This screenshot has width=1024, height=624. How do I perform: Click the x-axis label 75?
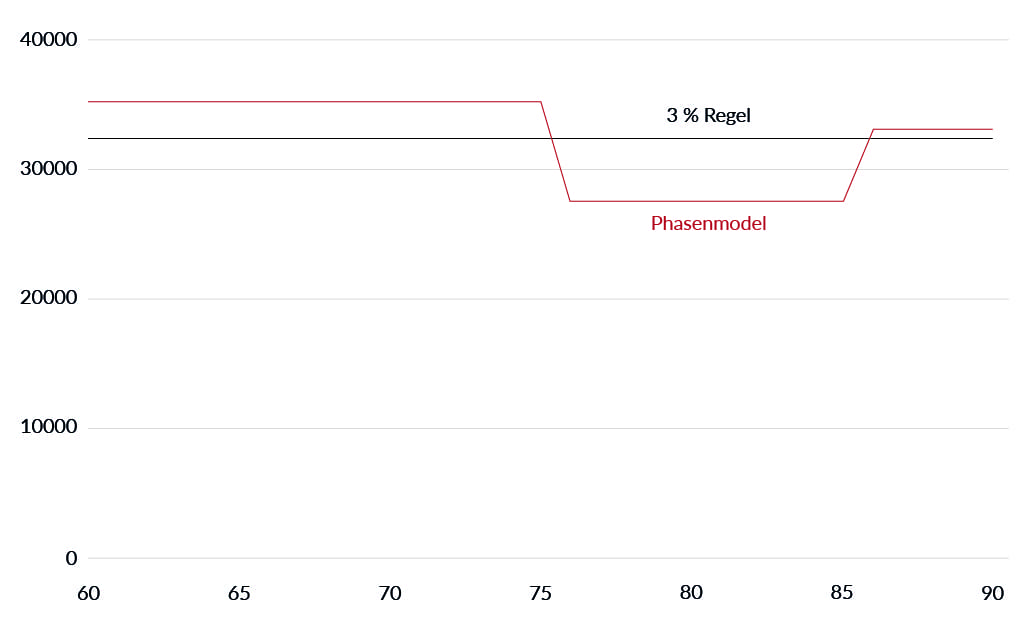[540, 593]
